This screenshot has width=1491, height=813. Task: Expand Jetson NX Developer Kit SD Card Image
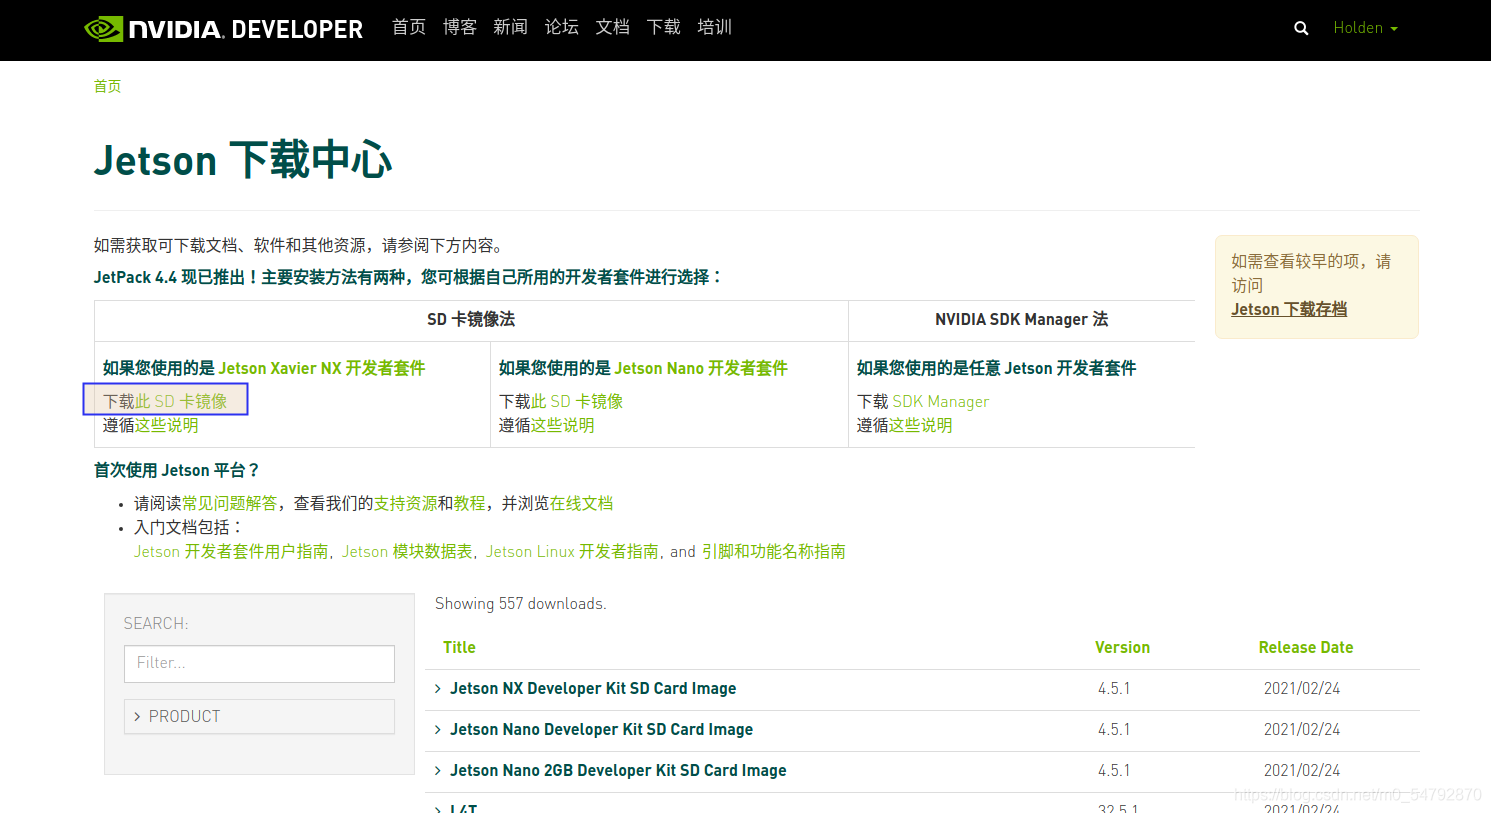[x=593, y=688]
